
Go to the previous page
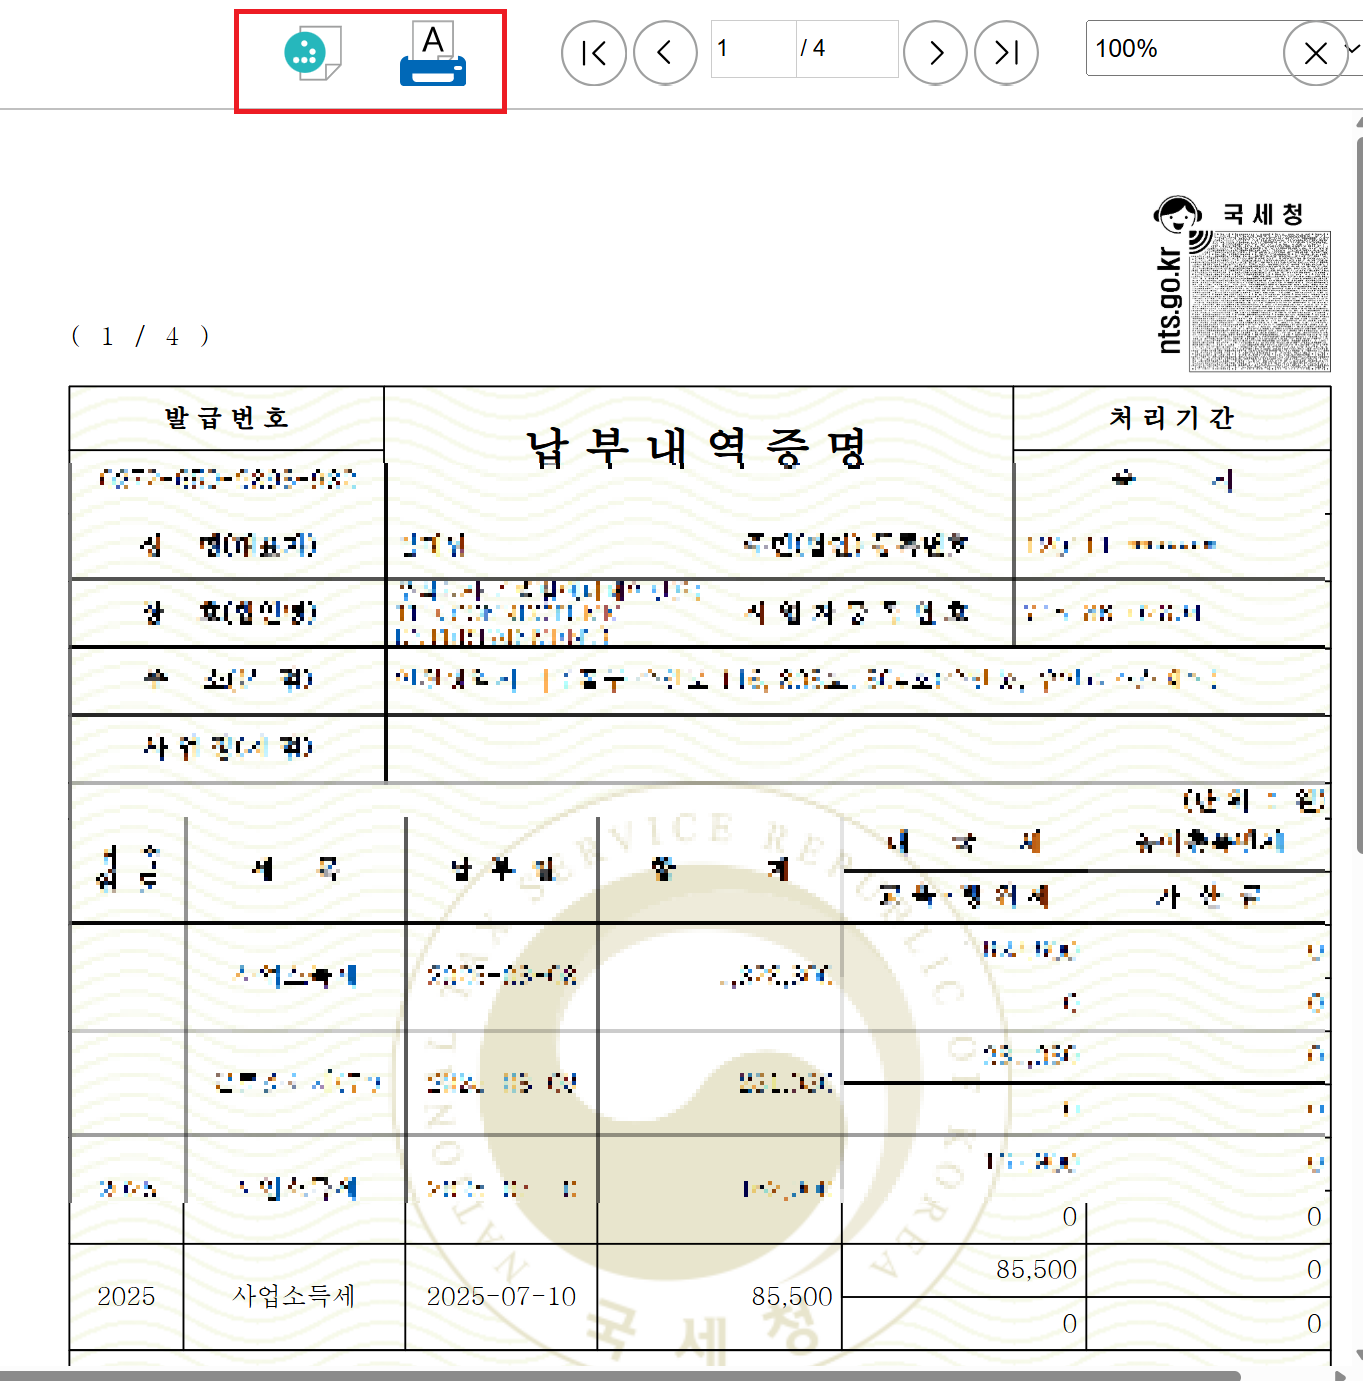click(x=665, y=53)
